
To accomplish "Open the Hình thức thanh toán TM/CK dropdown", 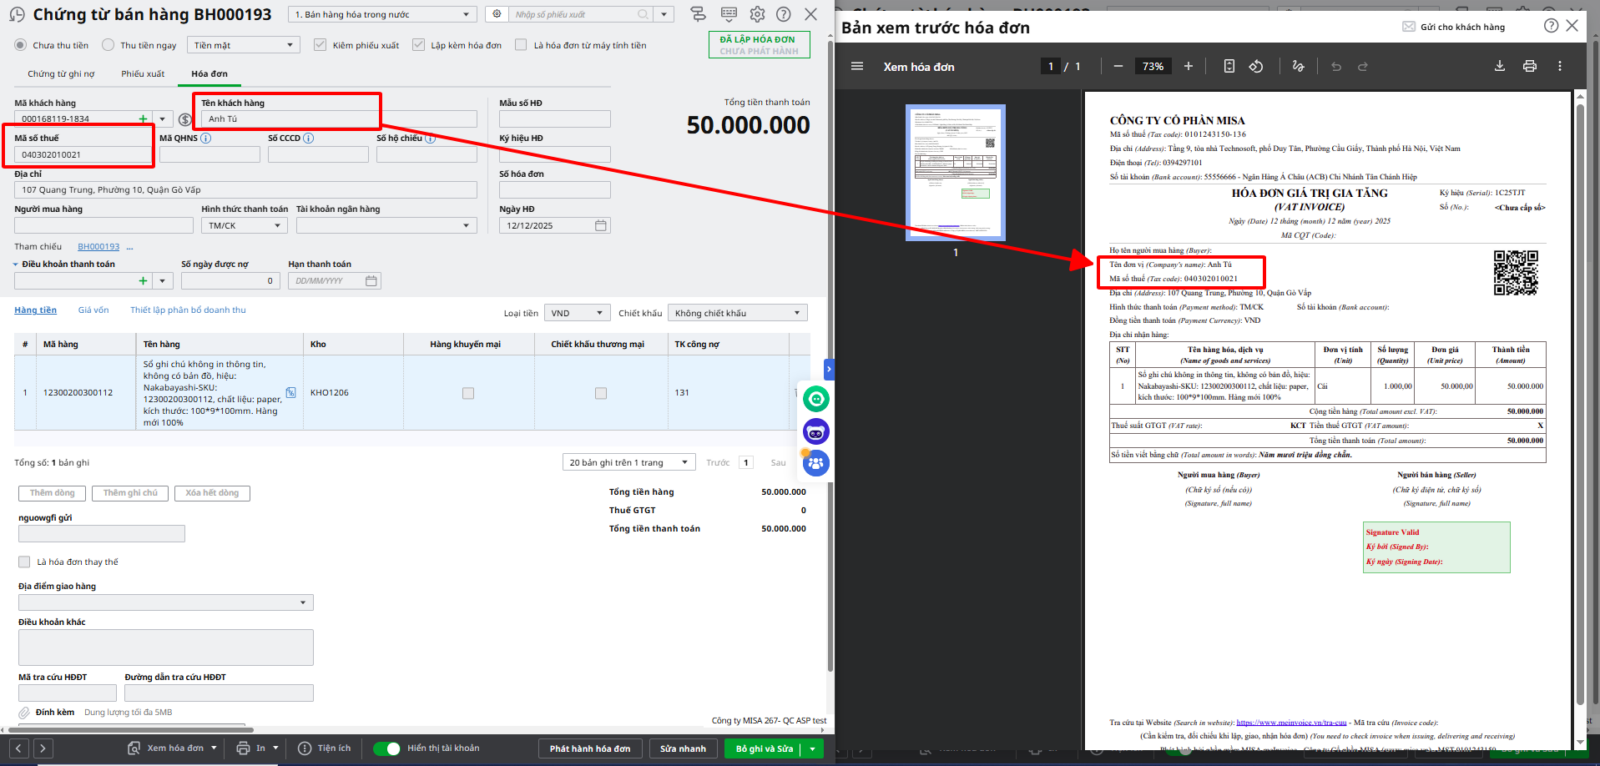I will coord(245,226).
